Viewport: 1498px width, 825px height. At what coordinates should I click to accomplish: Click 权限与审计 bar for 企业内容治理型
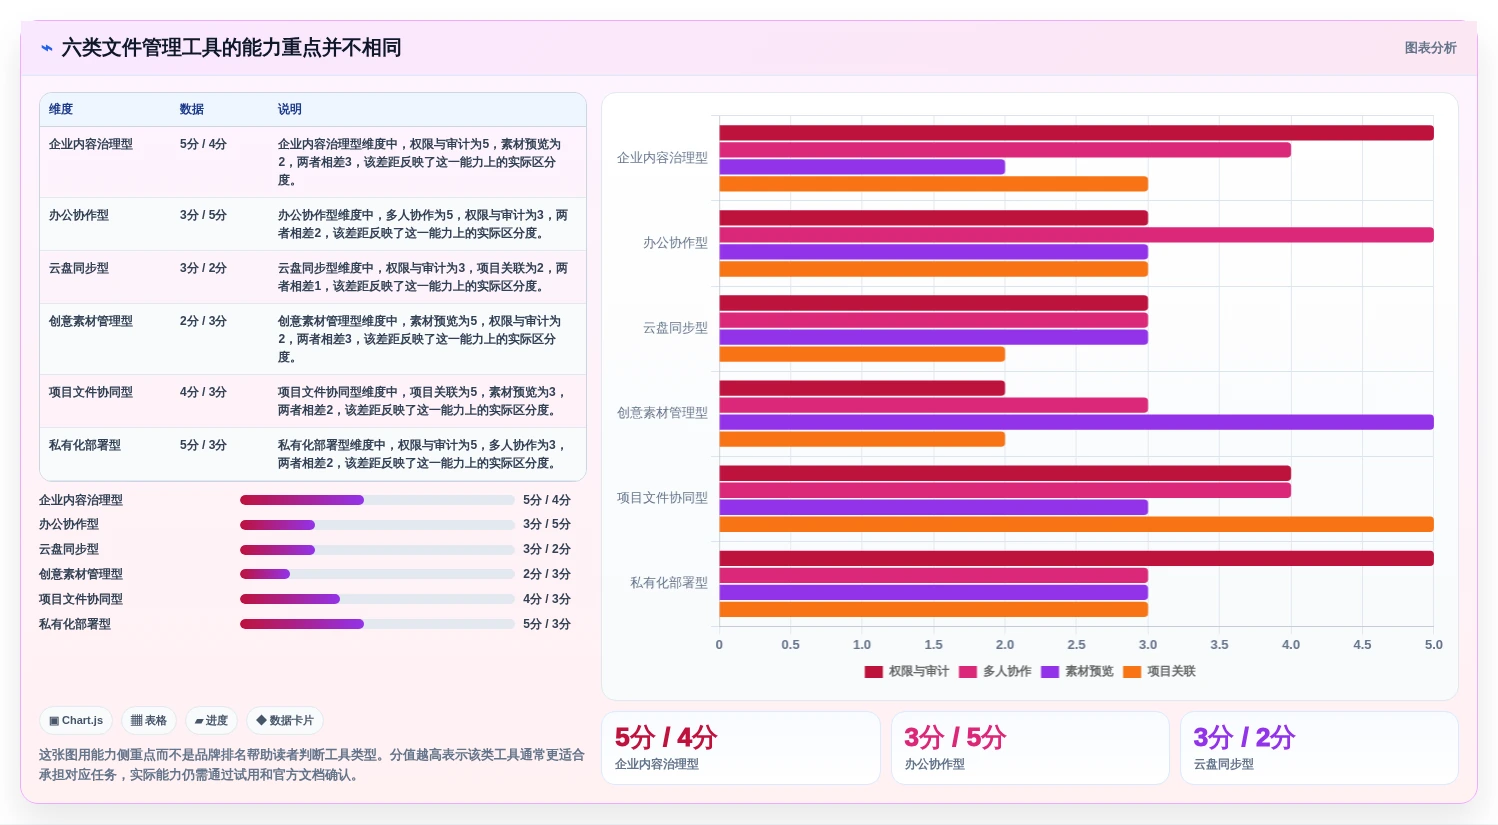1076,133
